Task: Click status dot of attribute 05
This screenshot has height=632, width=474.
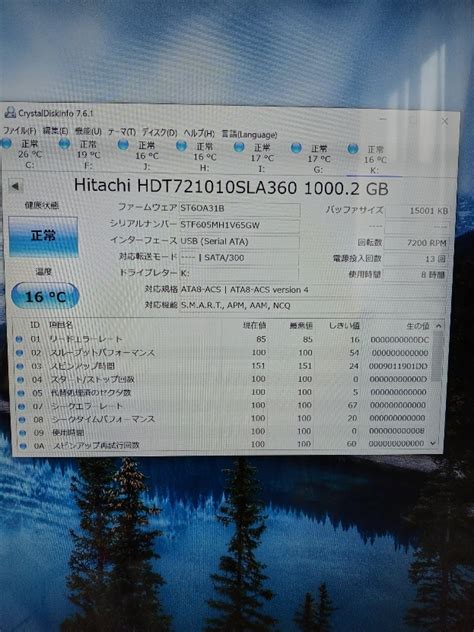Action: click(21, 393)
